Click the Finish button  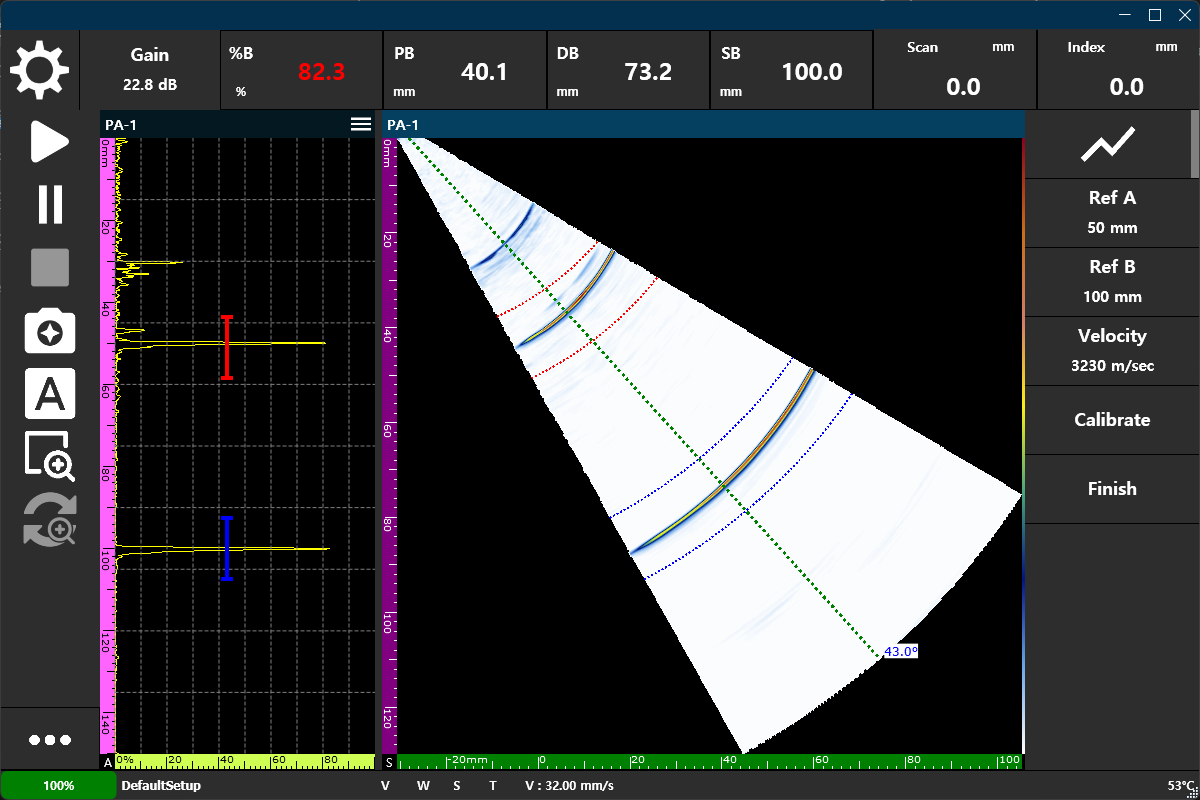pos(1112,489)
